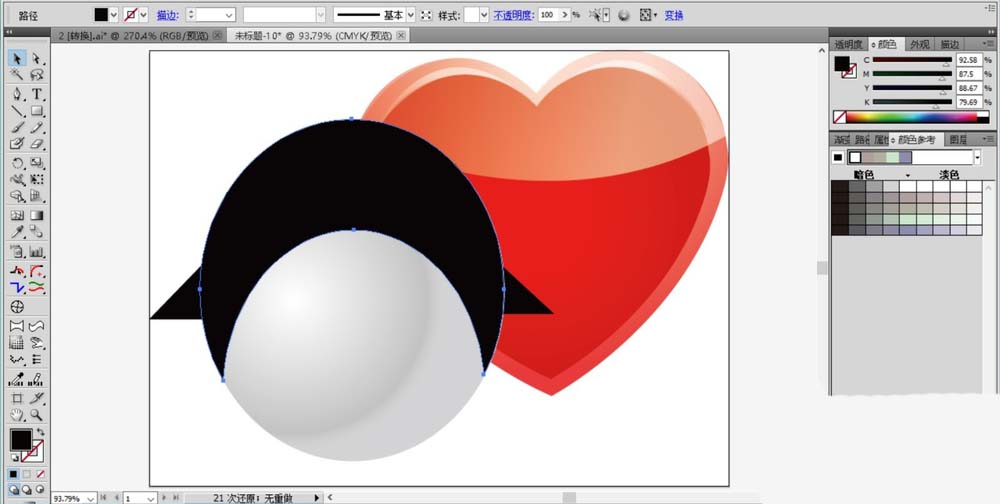1000x504 pixels.
Task: Open the artboard number dropdown
Action: (151, 498)
